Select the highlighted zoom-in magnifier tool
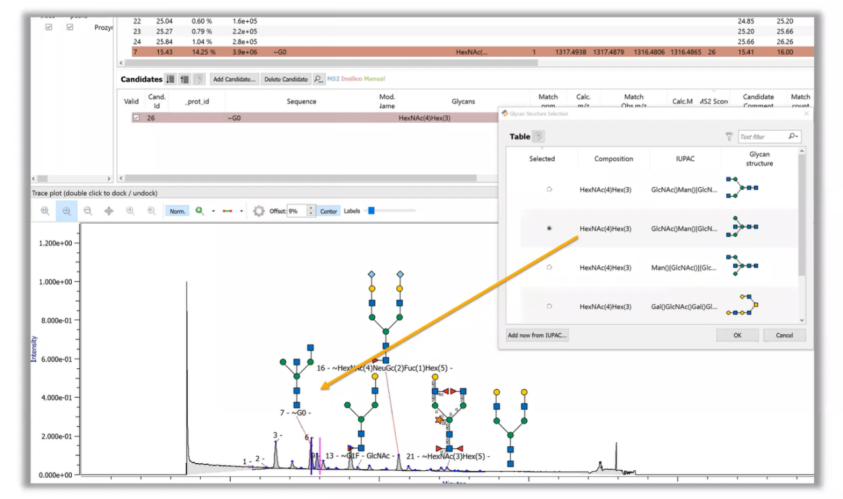 click(66, 211)
